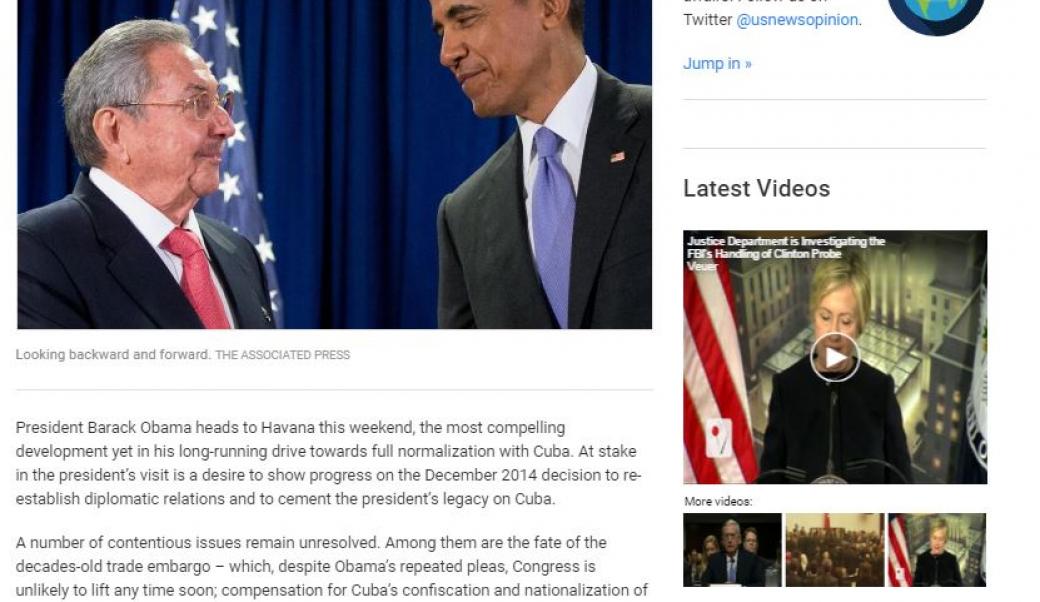Click the More videos label
Screen dimensions: 1040x602
(718, 501)
